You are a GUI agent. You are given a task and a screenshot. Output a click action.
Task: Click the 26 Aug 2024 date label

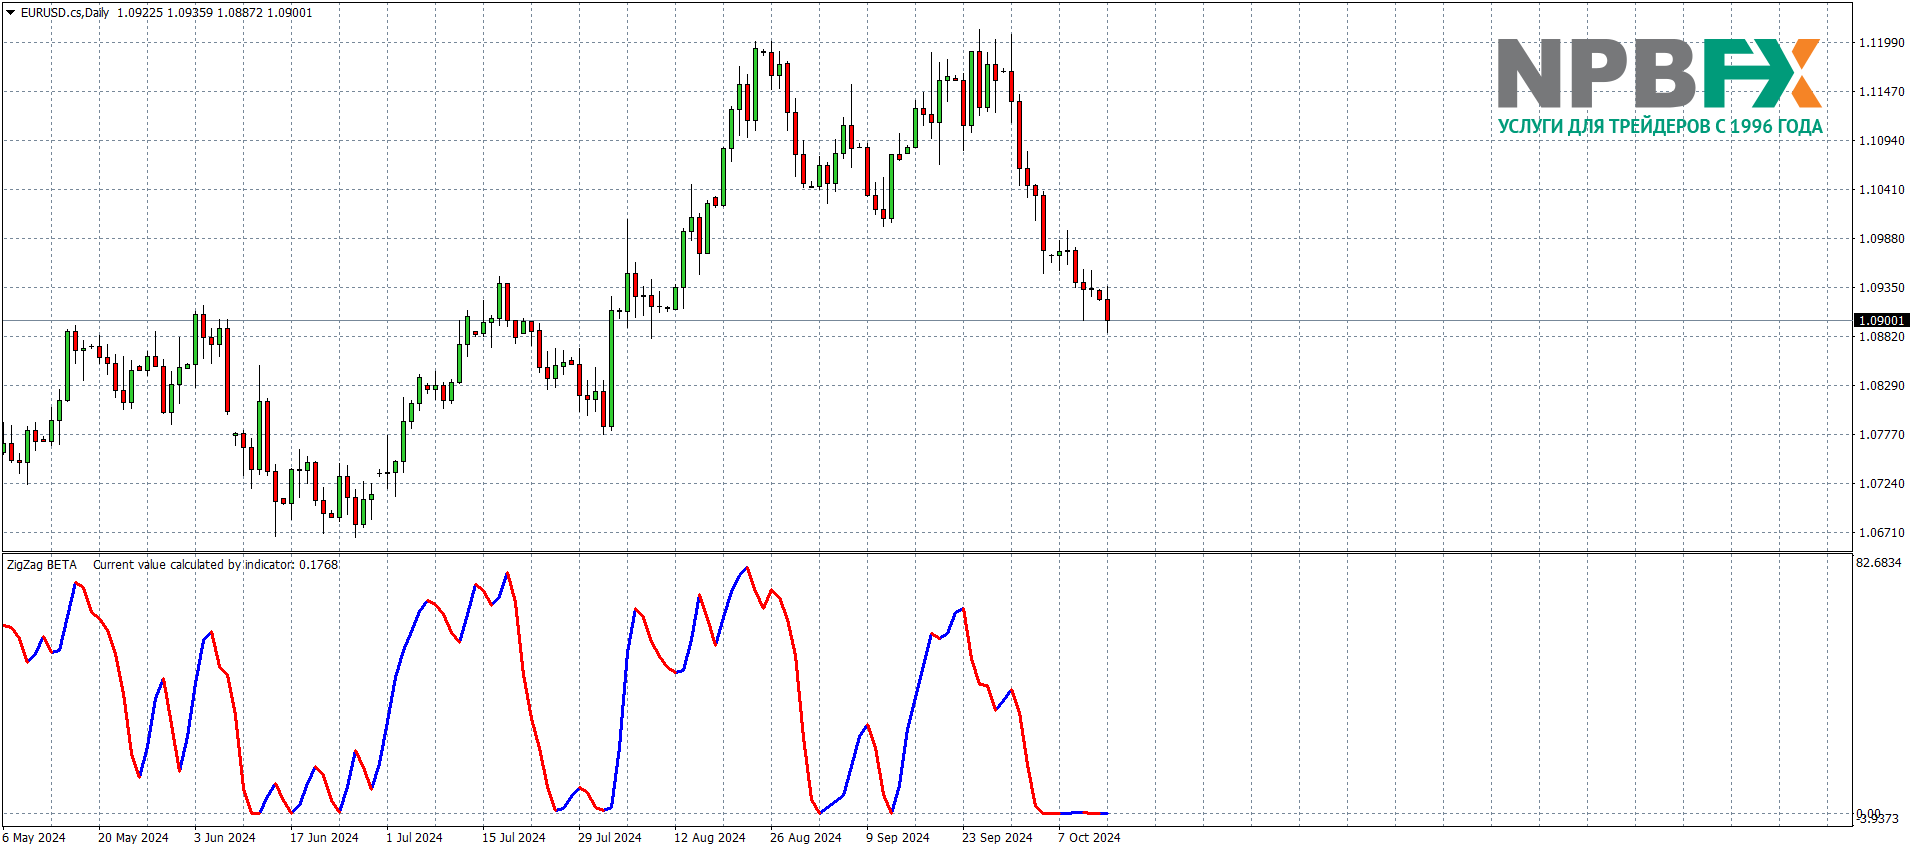[806, 838]
